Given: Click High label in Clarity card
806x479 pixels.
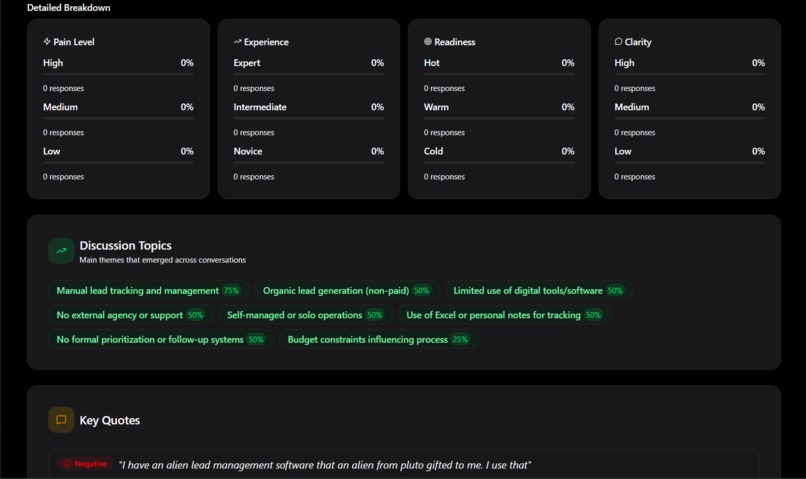Looking at the screenshot, I should coord(625,63).
